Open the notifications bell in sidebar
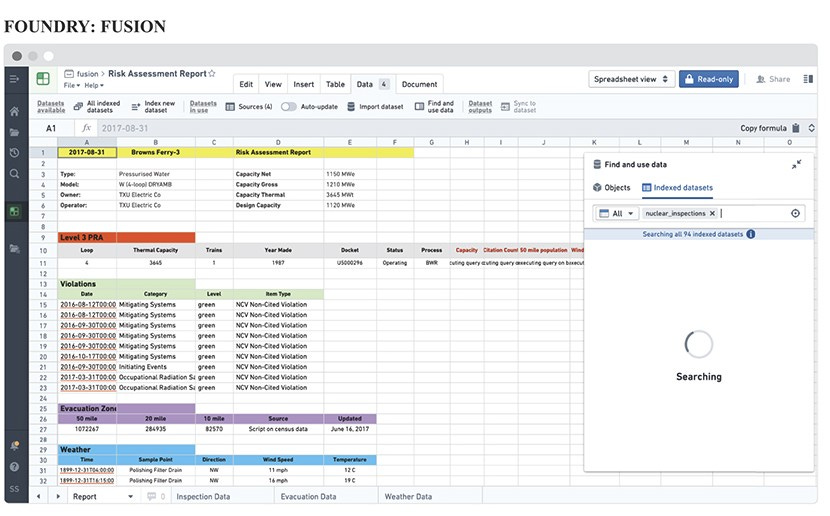This screenshot has height=516, width=830. coord(14,446)
